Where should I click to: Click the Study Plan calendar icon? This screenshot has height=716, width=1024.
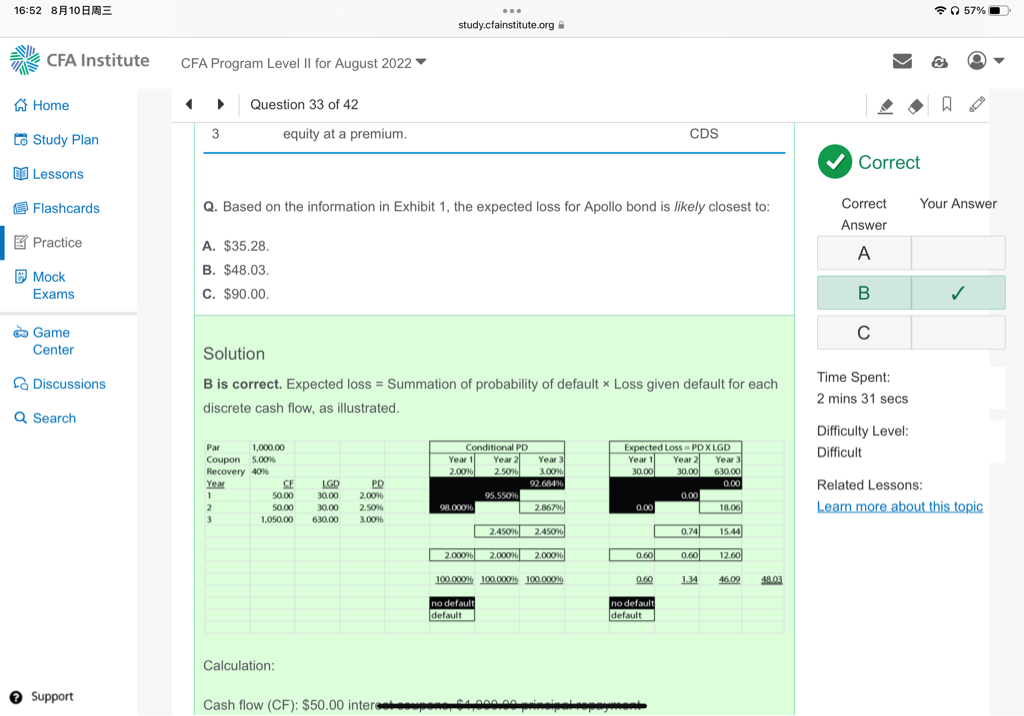coord(21,140)
